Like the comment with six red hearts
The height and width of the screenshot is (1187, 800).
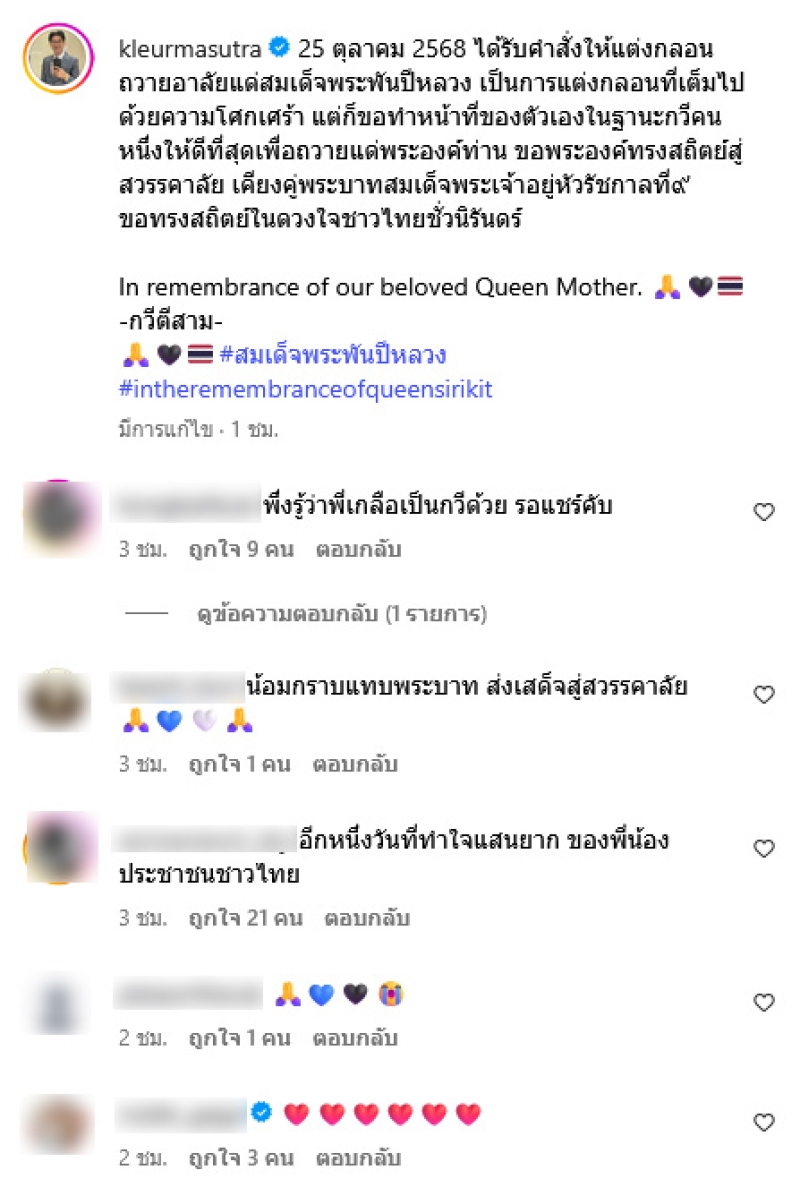(764, 1121)
